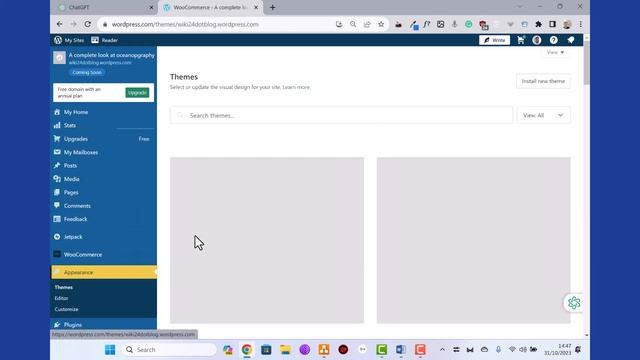Click the Write button

click(494, 40)
